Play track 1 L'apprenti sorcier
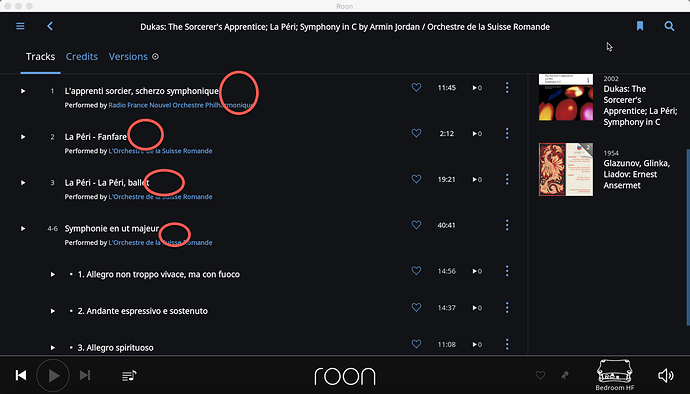 click(23, 91)
